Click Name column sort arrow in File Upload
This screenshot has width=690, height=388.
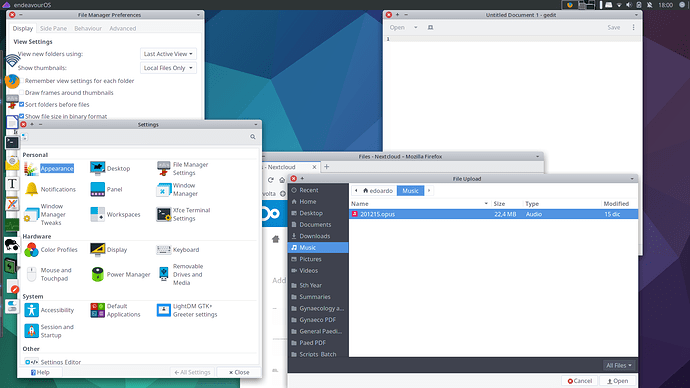[486, 204]
